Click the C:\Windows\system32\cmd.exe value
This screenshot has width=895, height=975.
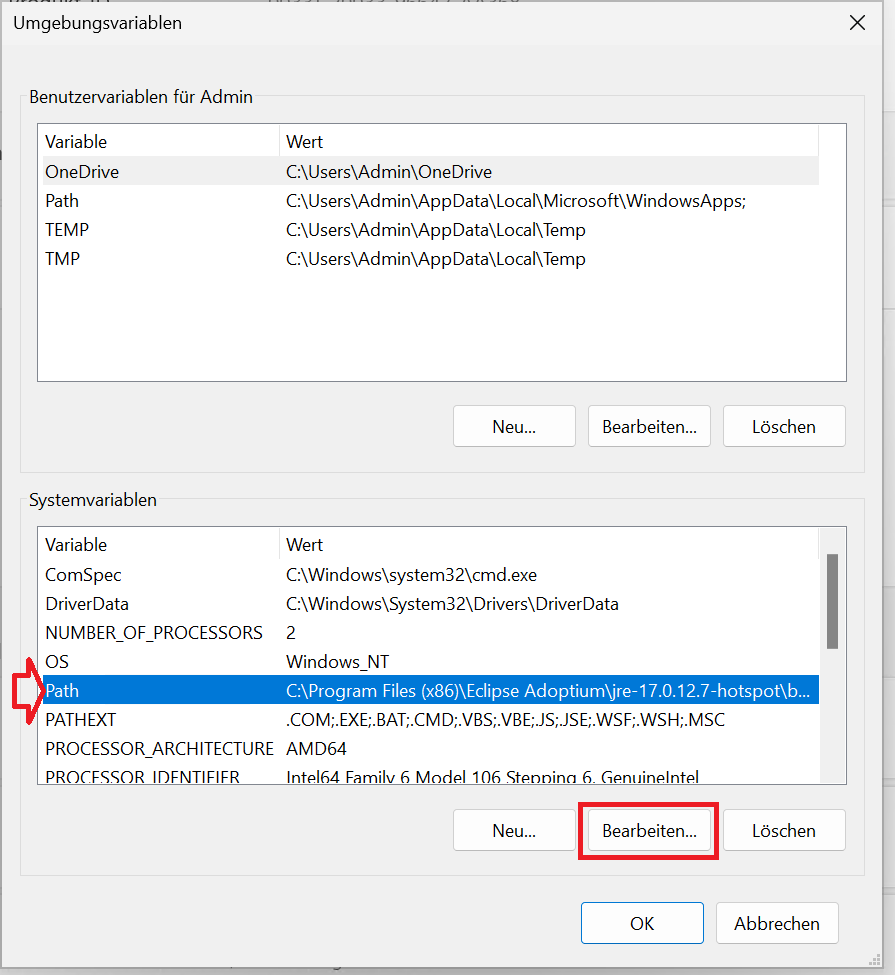coord(411,575)
